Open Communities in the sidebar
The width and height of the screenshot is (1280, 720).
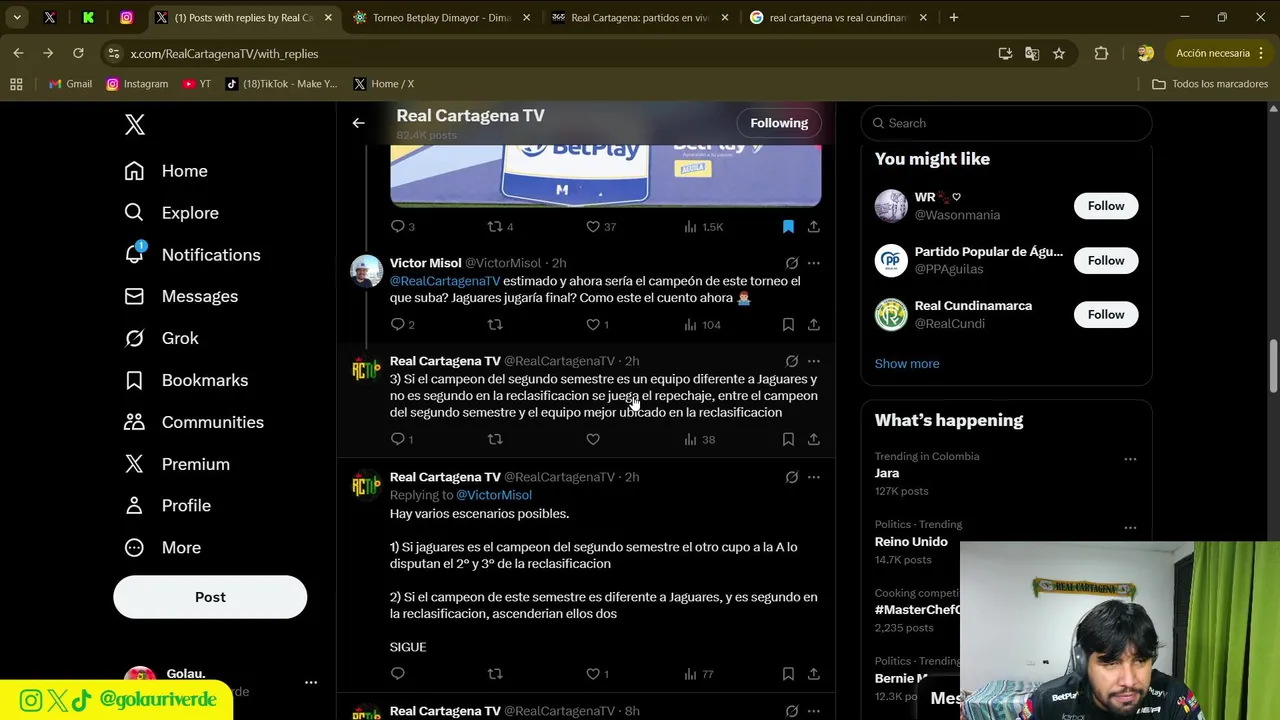point(194,423)
